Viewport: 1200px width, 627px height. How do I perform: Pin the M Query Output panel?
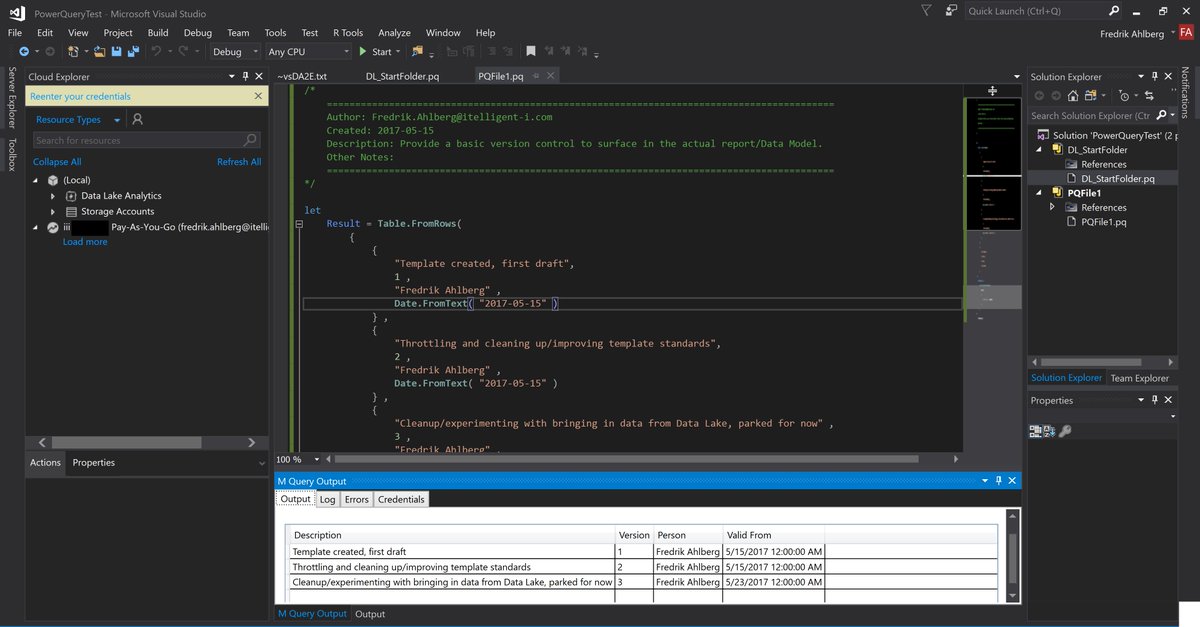click(x=997, y=481)
